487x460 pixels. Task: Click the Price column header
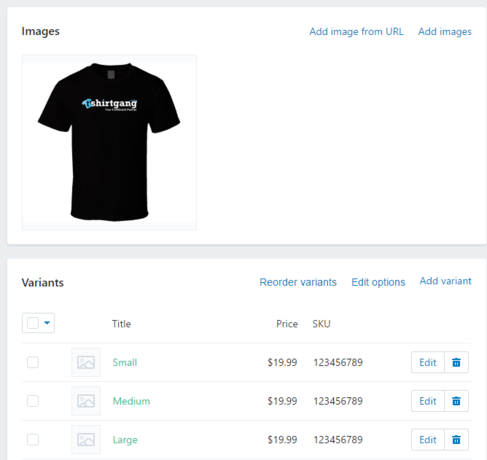click(287, 324)
